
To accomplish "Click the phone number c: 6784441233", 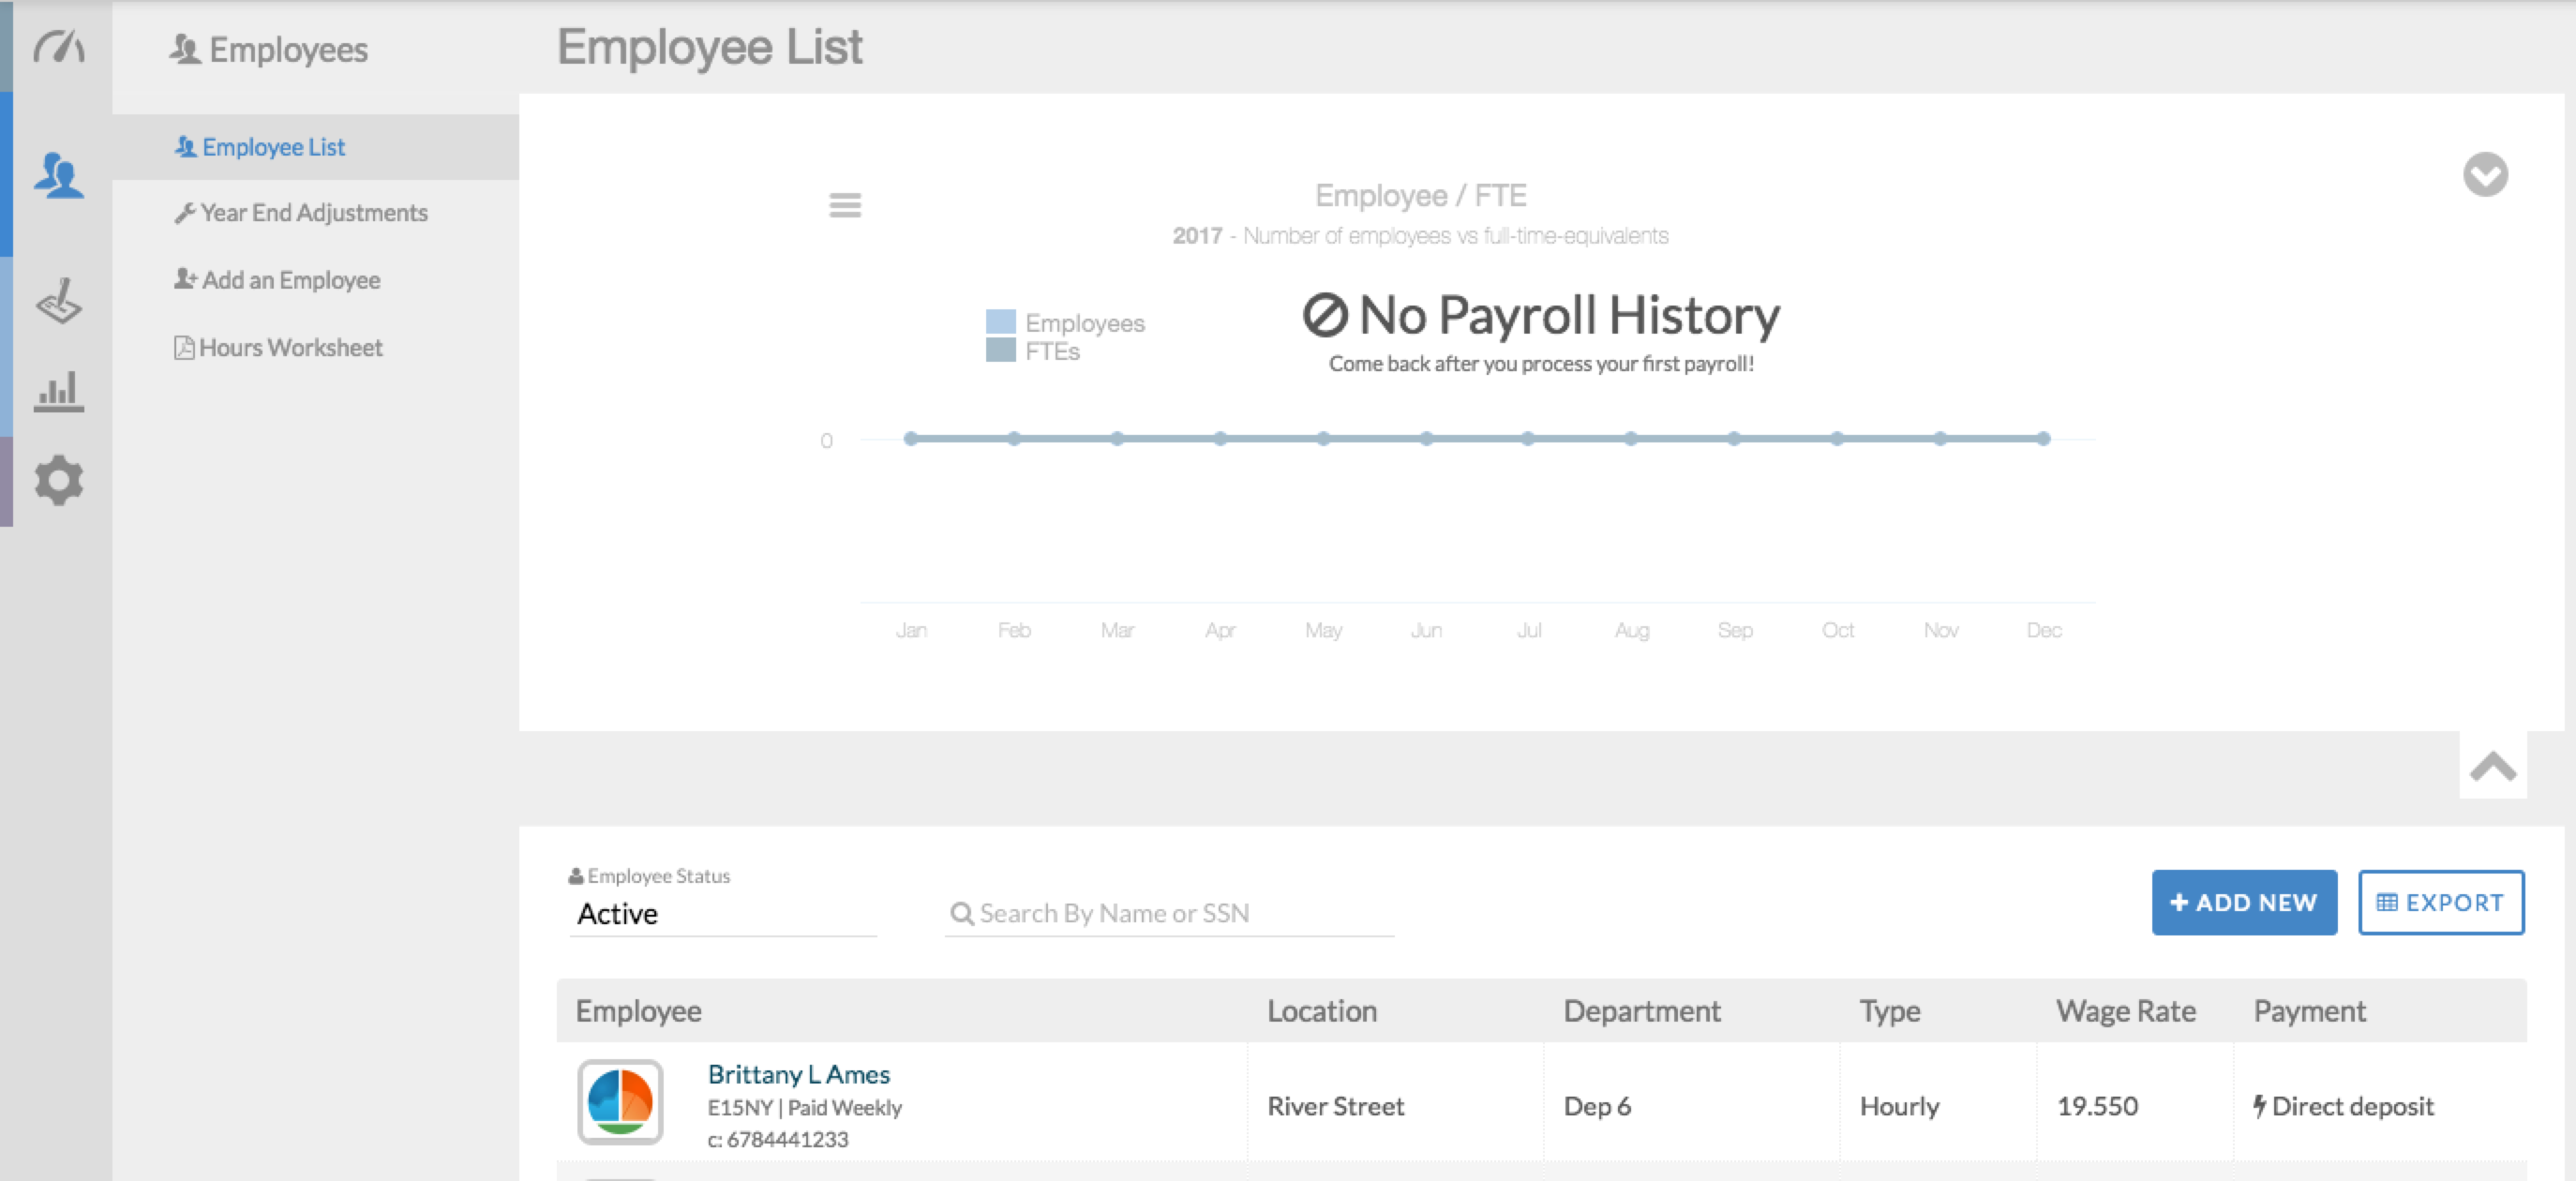I will point(778,1139).
